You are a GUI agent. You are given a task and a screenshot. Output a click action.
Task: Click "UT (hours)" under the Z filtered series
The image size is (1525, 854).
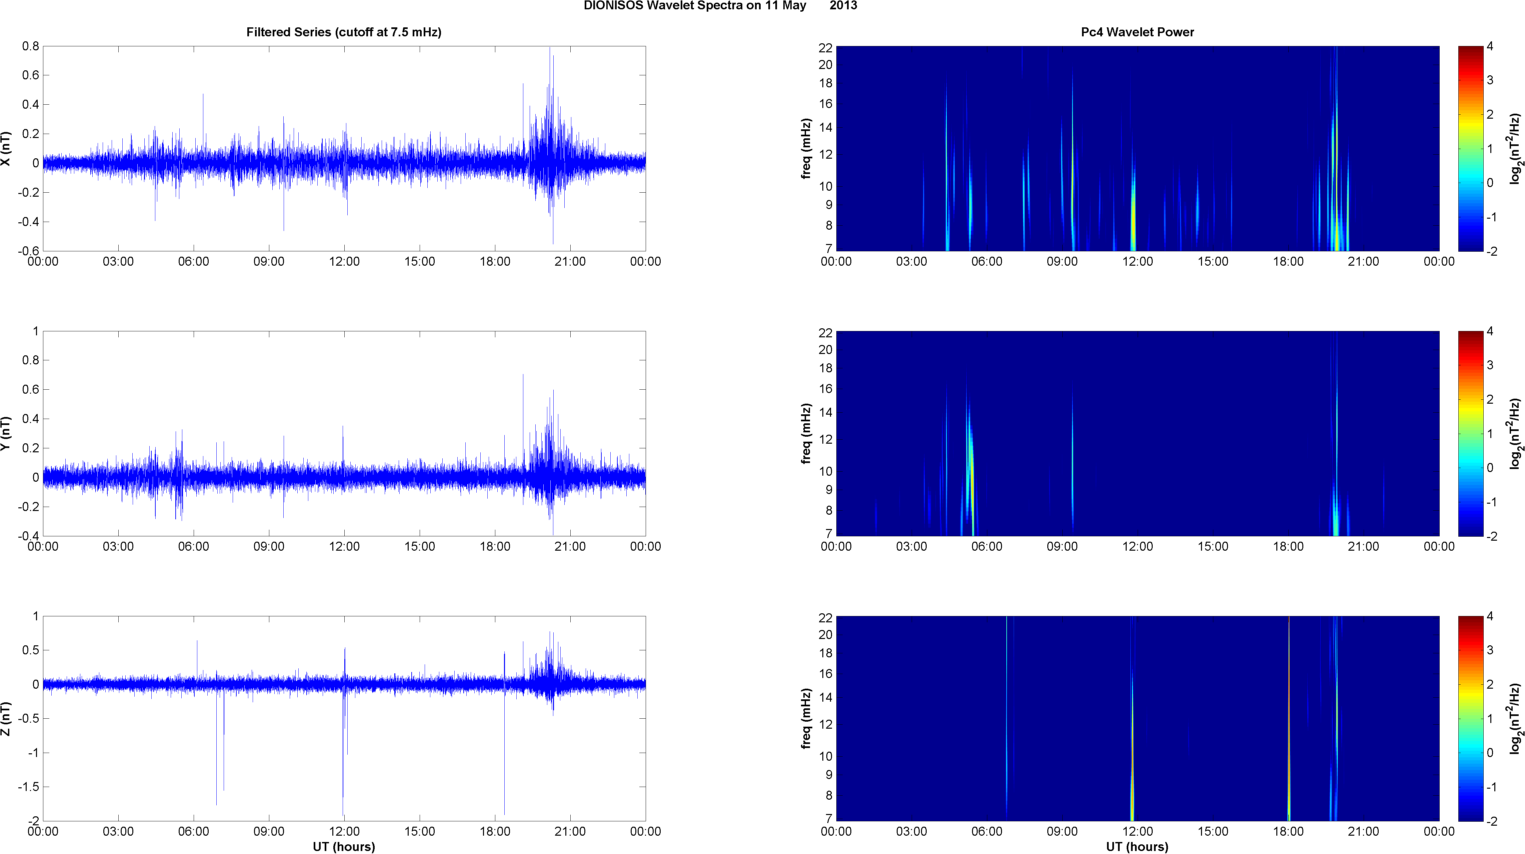(344, 847)
